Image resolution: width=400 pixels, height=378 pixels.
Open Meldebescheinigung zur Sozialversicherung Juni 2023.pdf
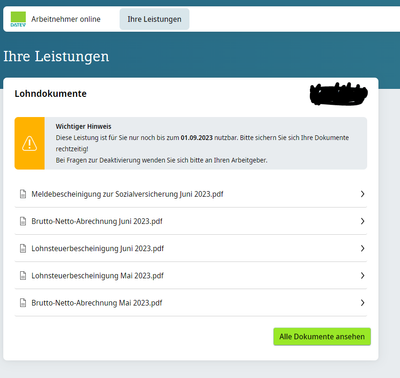pos(191,194)
